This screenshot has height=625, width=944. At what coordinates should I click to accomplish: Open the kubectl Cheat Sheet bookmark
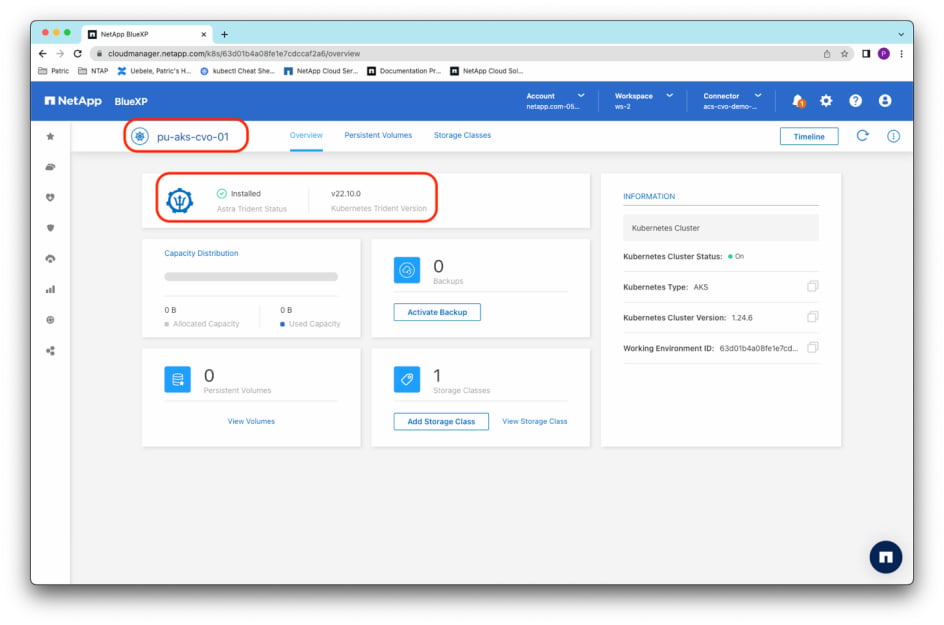[x=237, y=71]
